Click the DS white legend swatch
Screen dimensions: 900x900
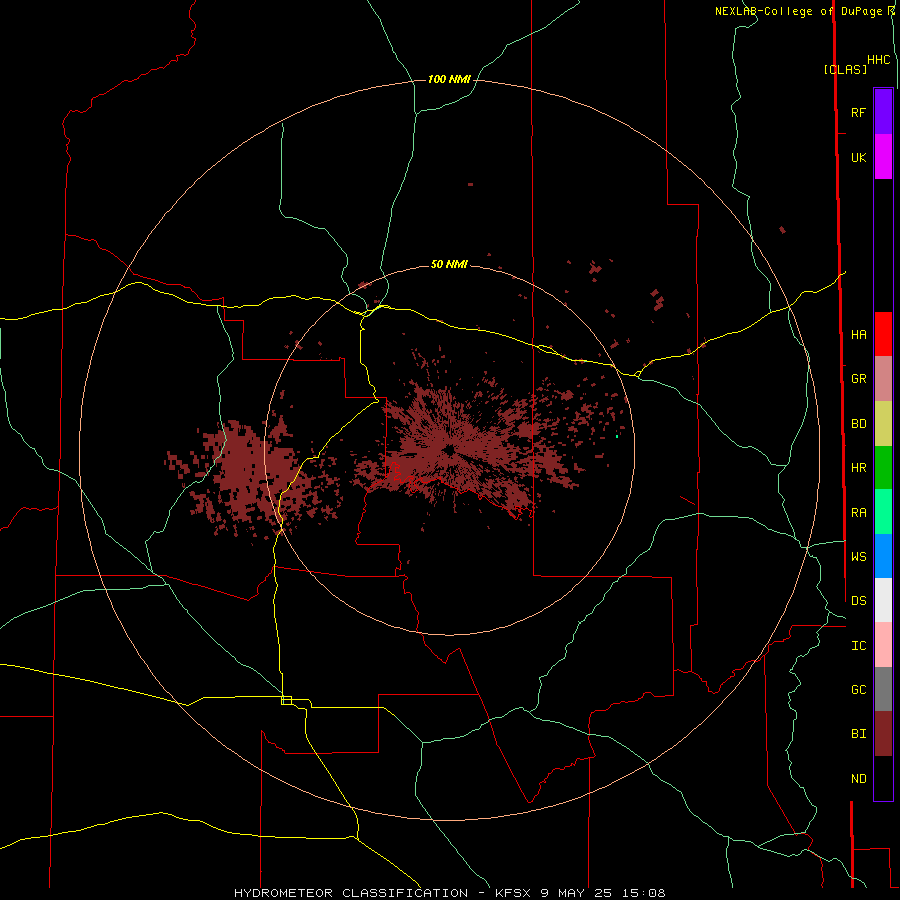tap(883, 600)
